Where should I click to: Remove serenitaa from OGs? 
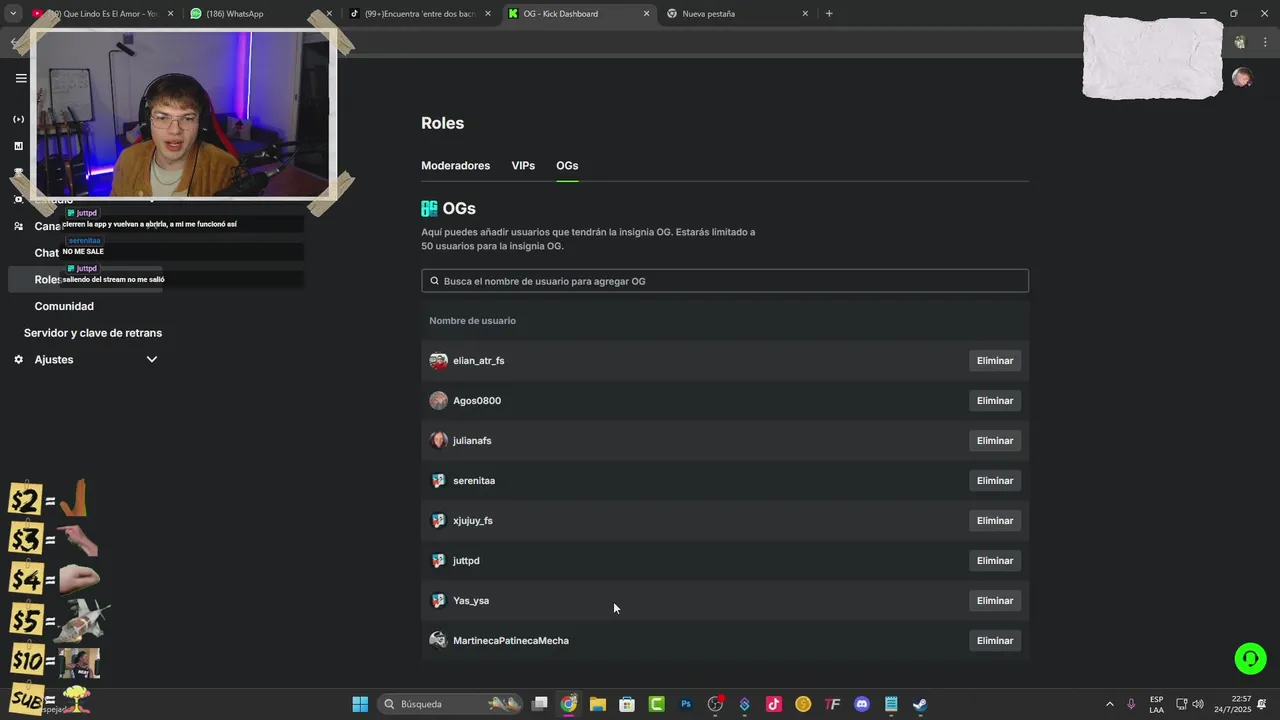pyautogui.click(x=995, y=481)
